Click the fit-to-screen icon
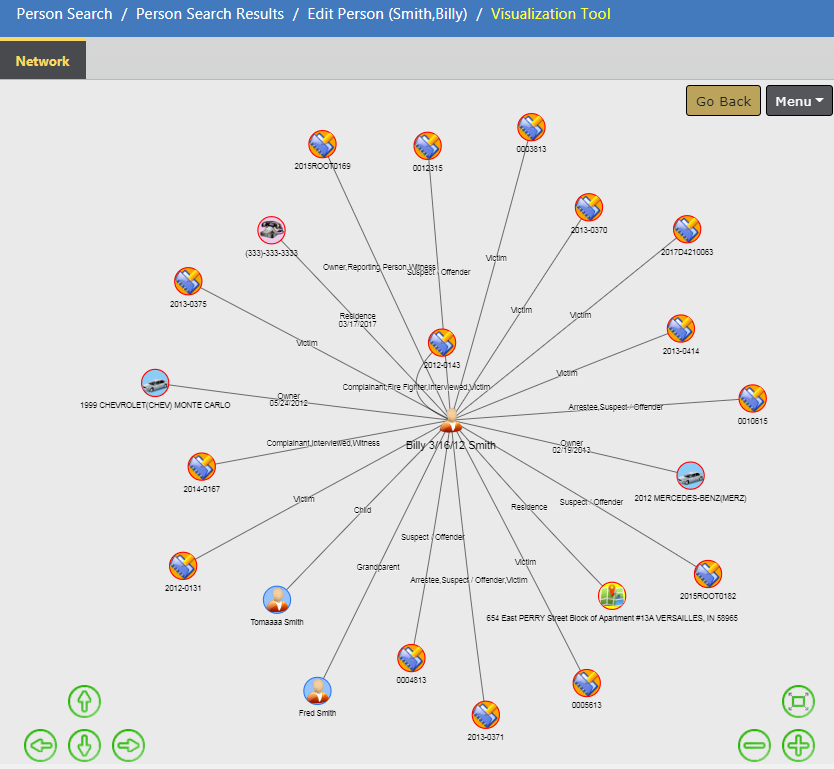 (x=798, y=701)
